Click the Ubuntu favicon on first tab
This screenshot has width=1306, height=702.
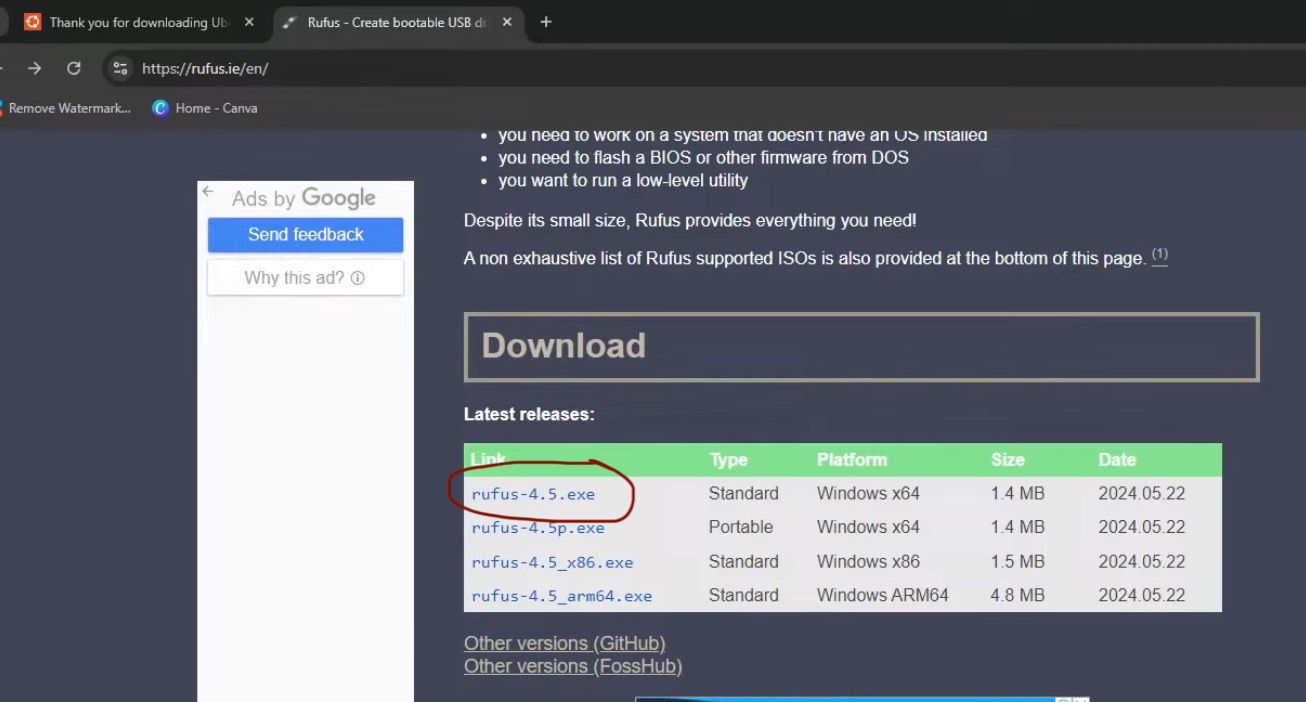point(33,22)
